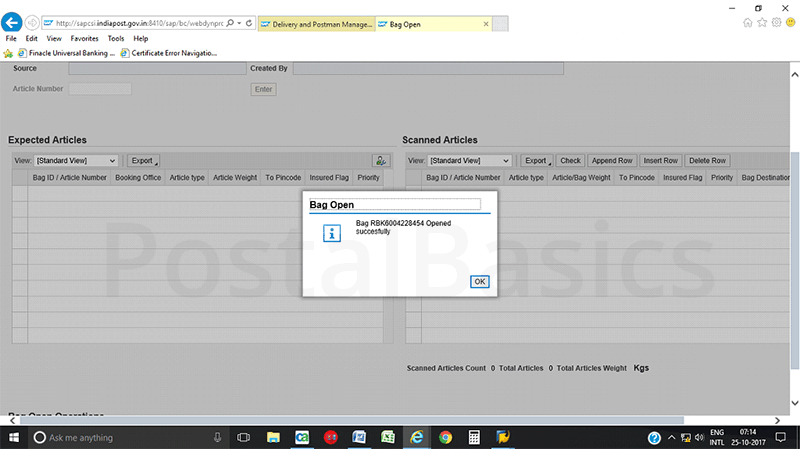Open the Task View icon
Viewport: 800px width, 449px height.
pyautogui.click(x=243, y=437)
